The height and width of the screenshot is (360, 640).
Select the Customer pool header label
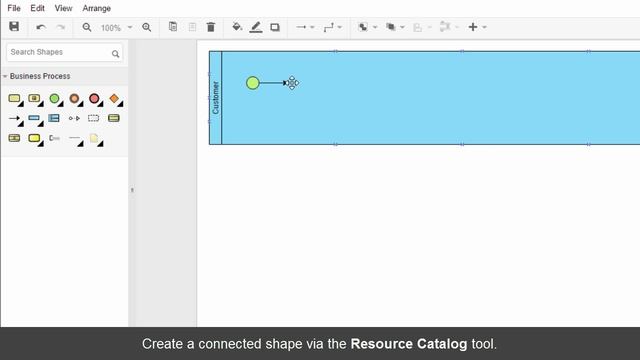click(216, 98)
